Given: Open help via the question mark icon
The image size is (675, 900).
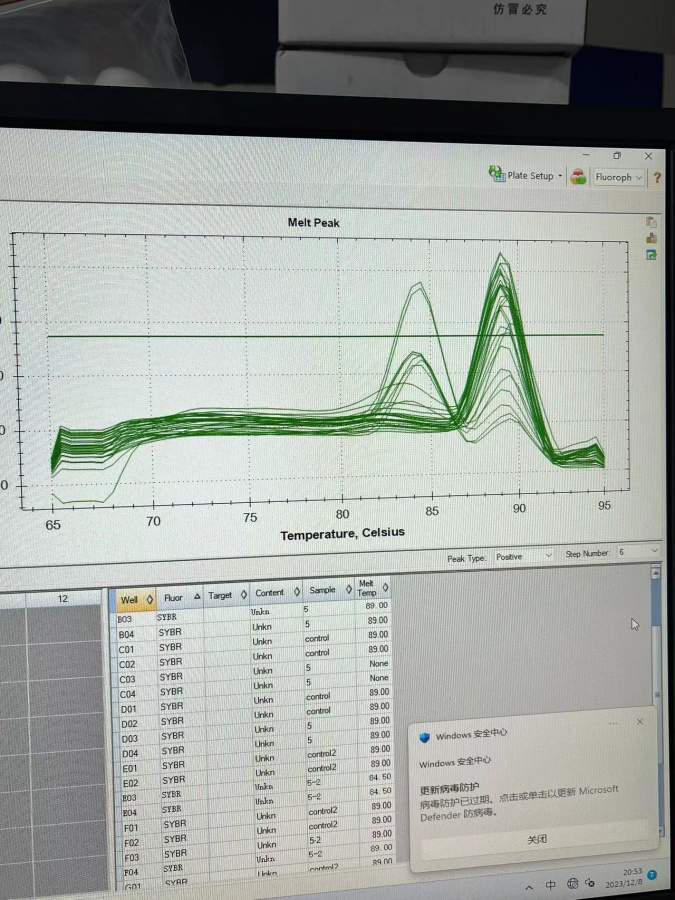Looking at the screenshot, I should click(657, 178).
